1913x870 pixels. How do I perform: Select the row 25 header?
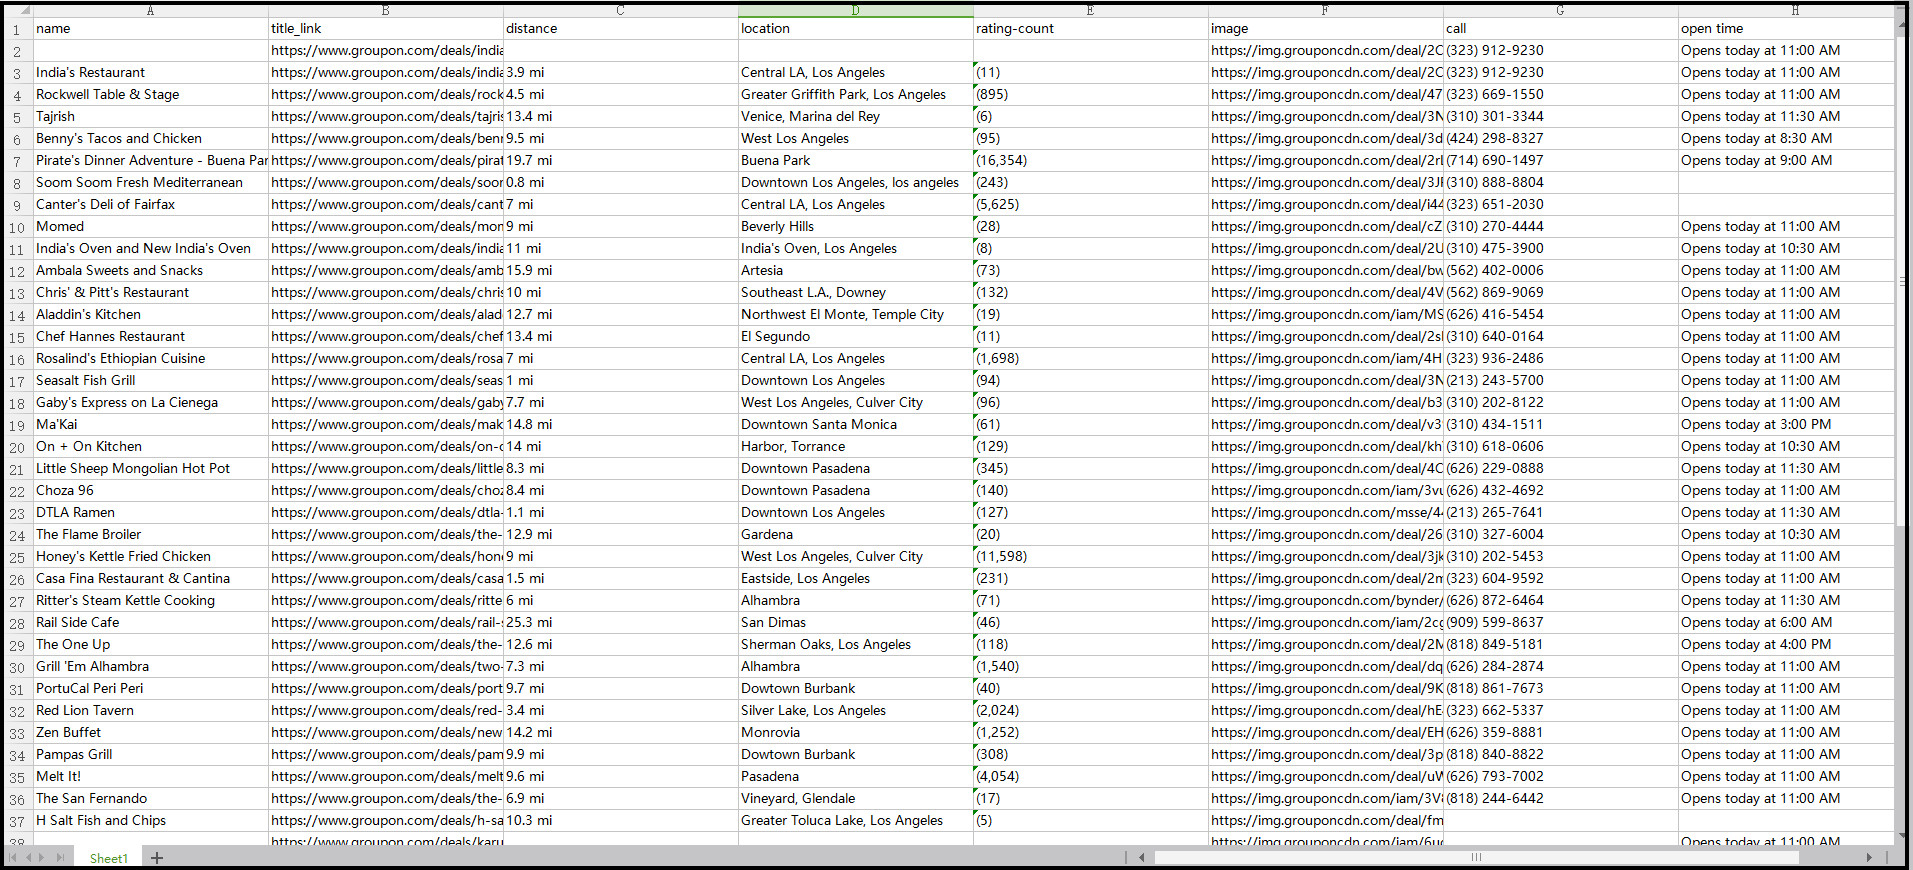pyautogui.click(x=17, y=557)
